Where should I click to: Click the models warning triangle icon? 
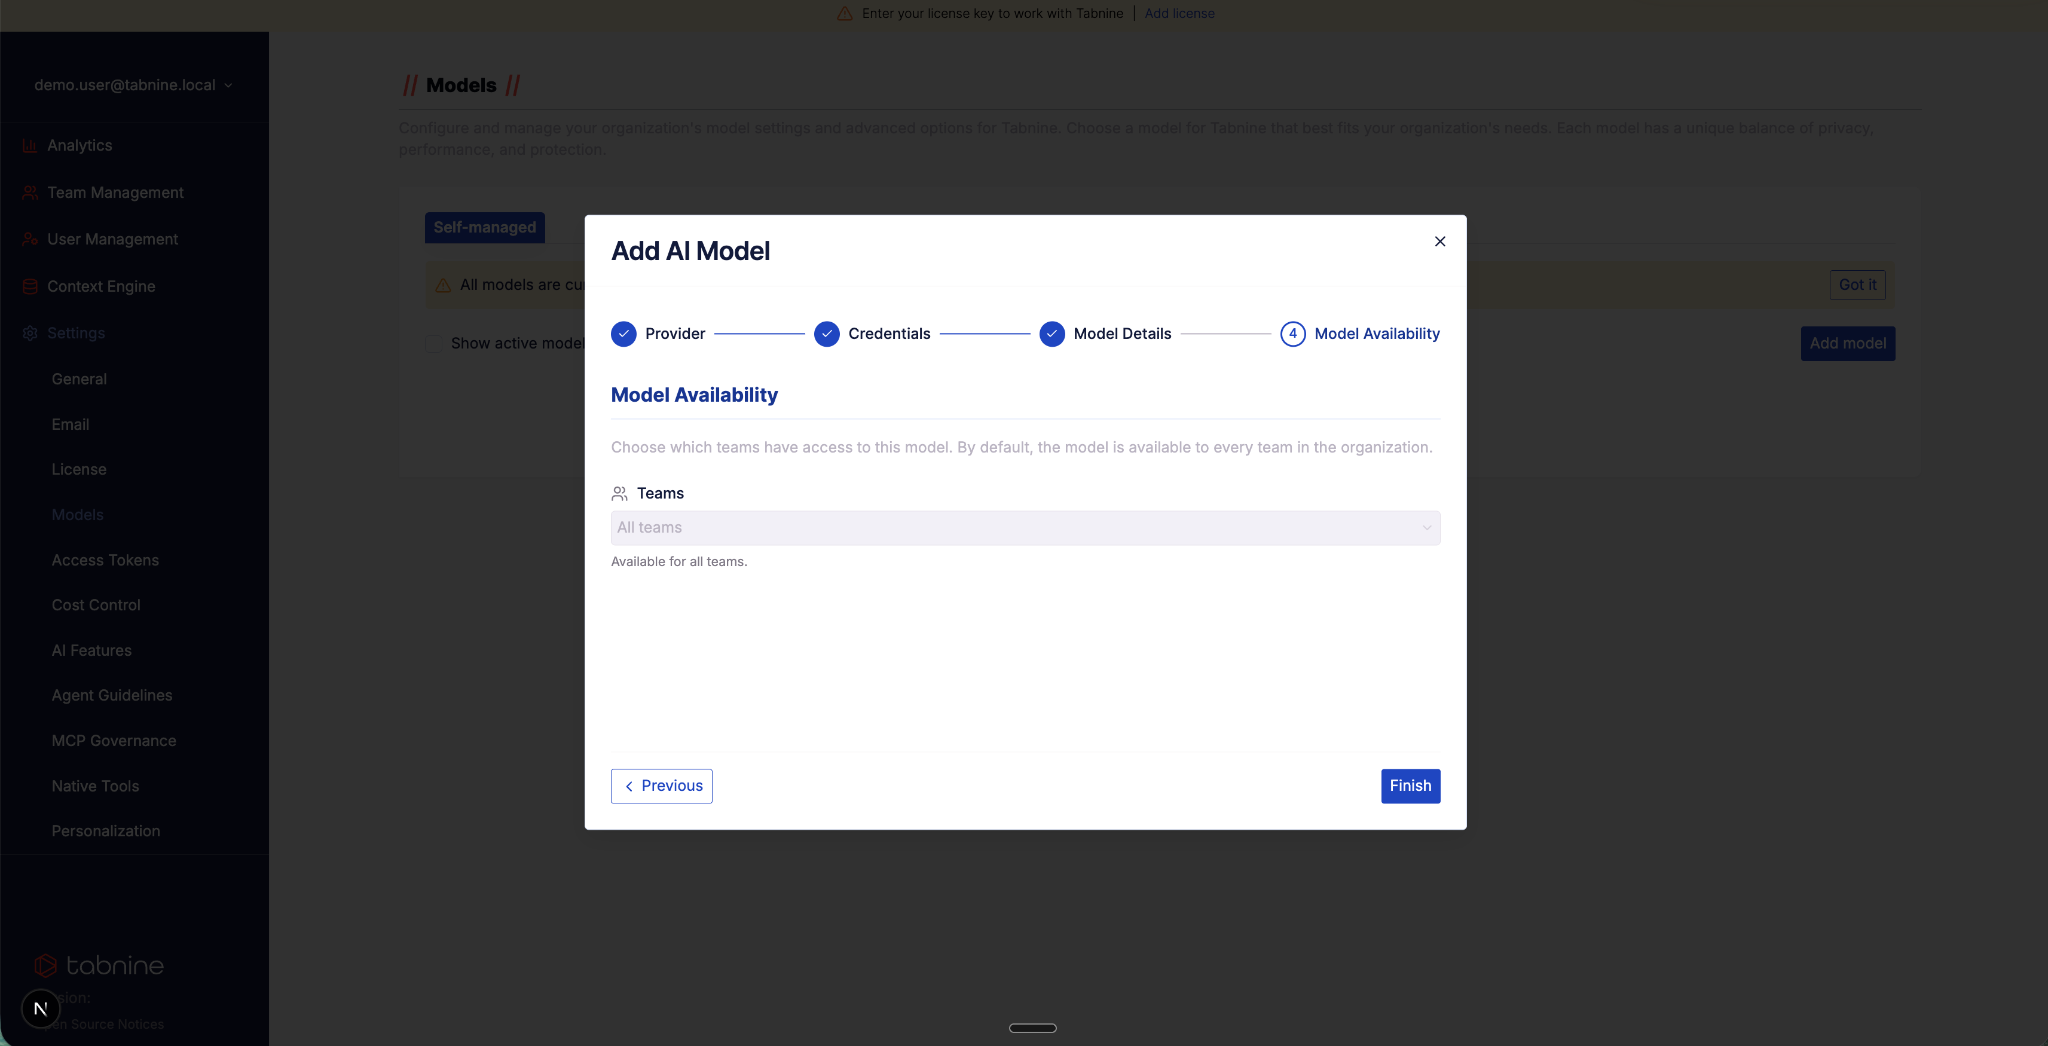pos(443,286)
